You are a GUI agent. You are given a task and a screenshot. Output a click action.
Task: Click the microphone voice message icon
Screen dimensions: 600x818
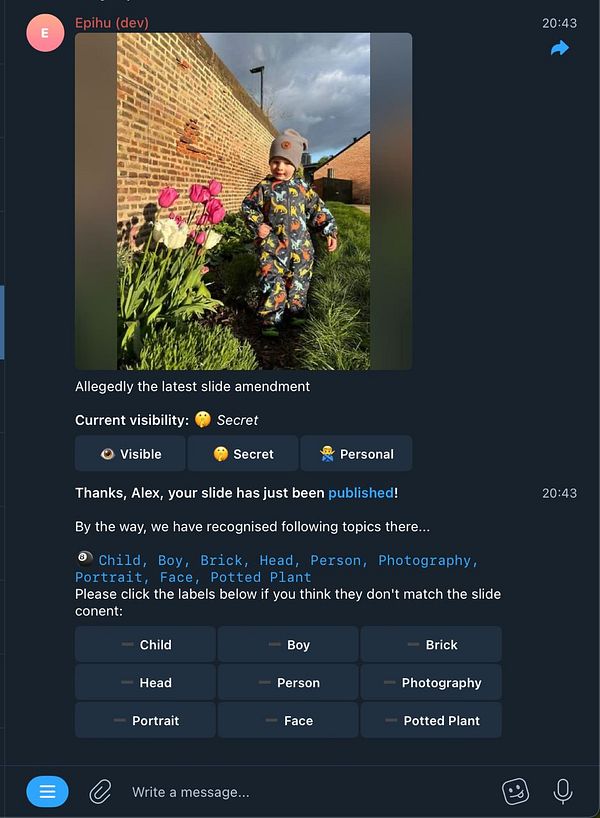point(562,791)
